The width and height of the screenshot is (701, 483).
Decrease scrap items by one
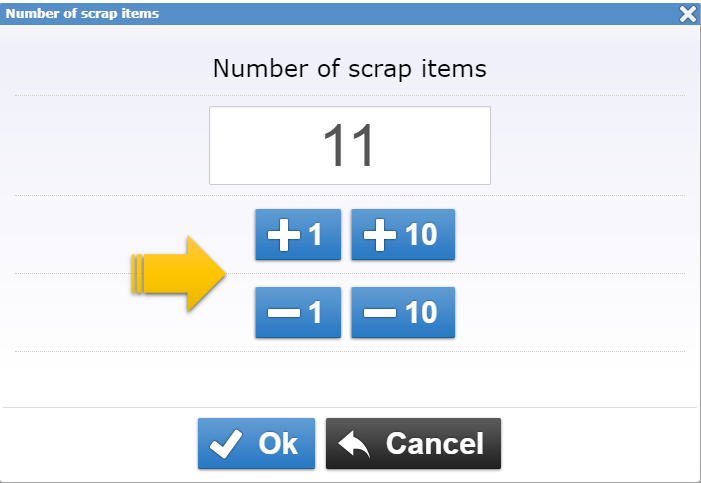298,313
